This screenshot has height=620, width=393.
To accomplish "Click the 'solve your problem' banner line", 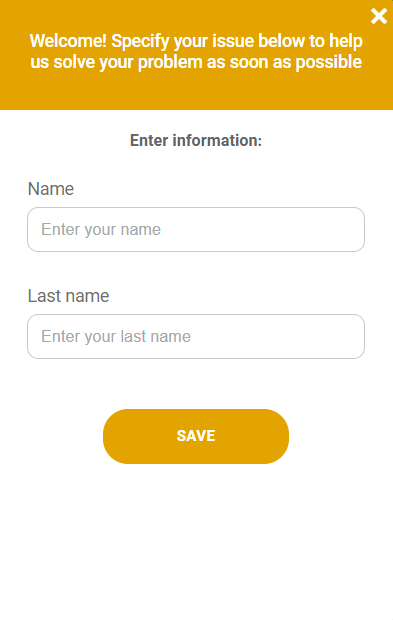I will pyautogui.click(x=196, y=62).
